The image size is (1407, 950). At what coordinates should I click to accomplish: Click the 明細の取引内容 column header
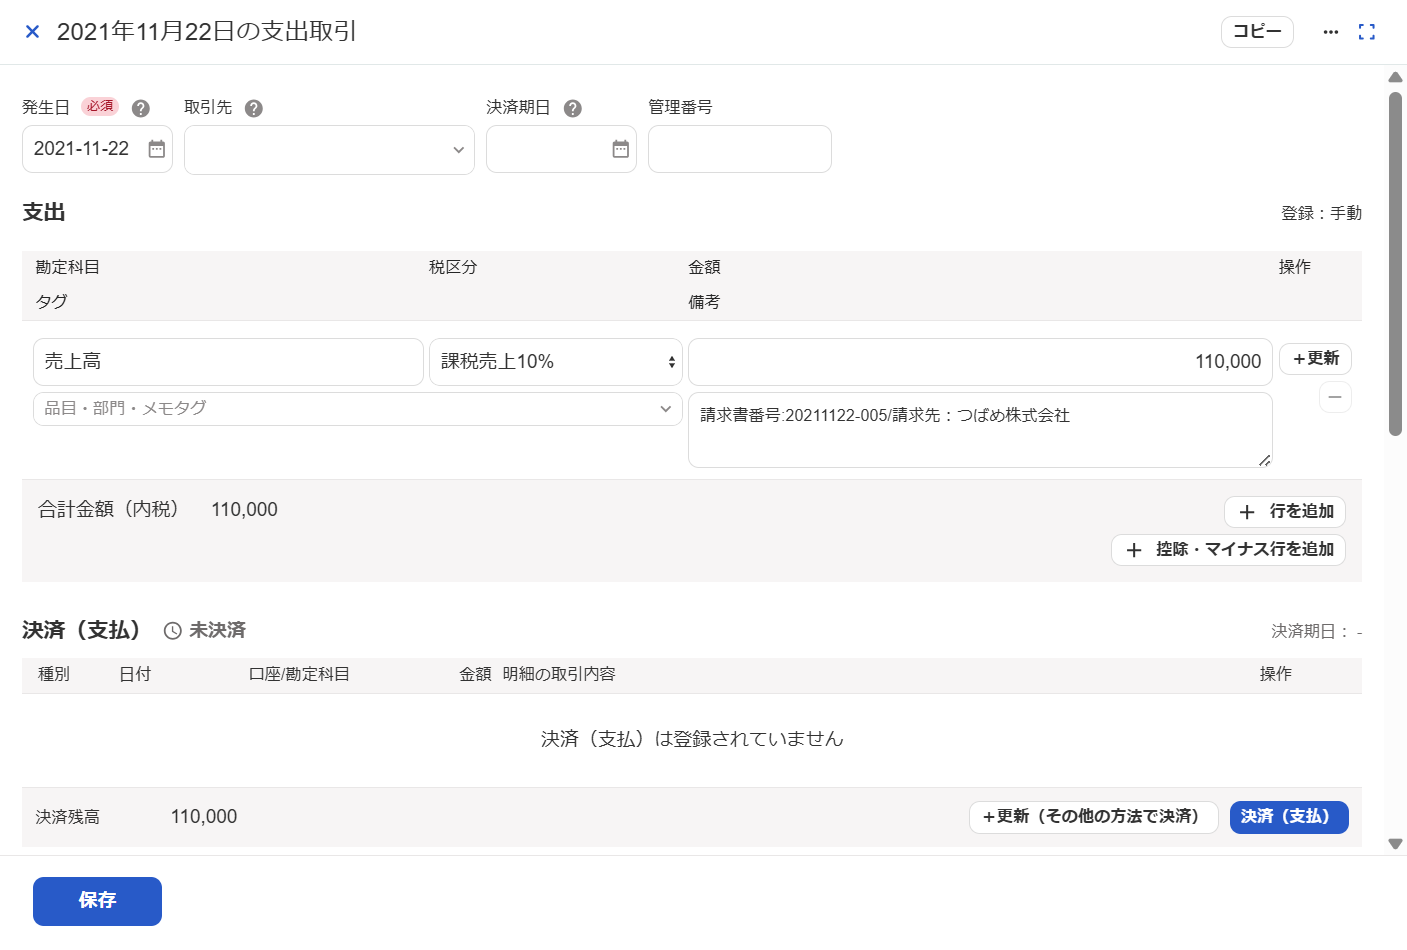(x=559, y=675)
